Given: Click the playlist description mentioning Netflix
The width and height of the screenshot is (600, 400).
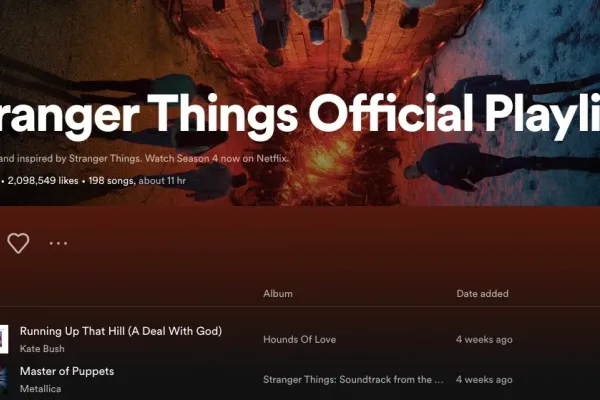Looking at the screenshot, I should pyautogui.click(x=144, y=158).
